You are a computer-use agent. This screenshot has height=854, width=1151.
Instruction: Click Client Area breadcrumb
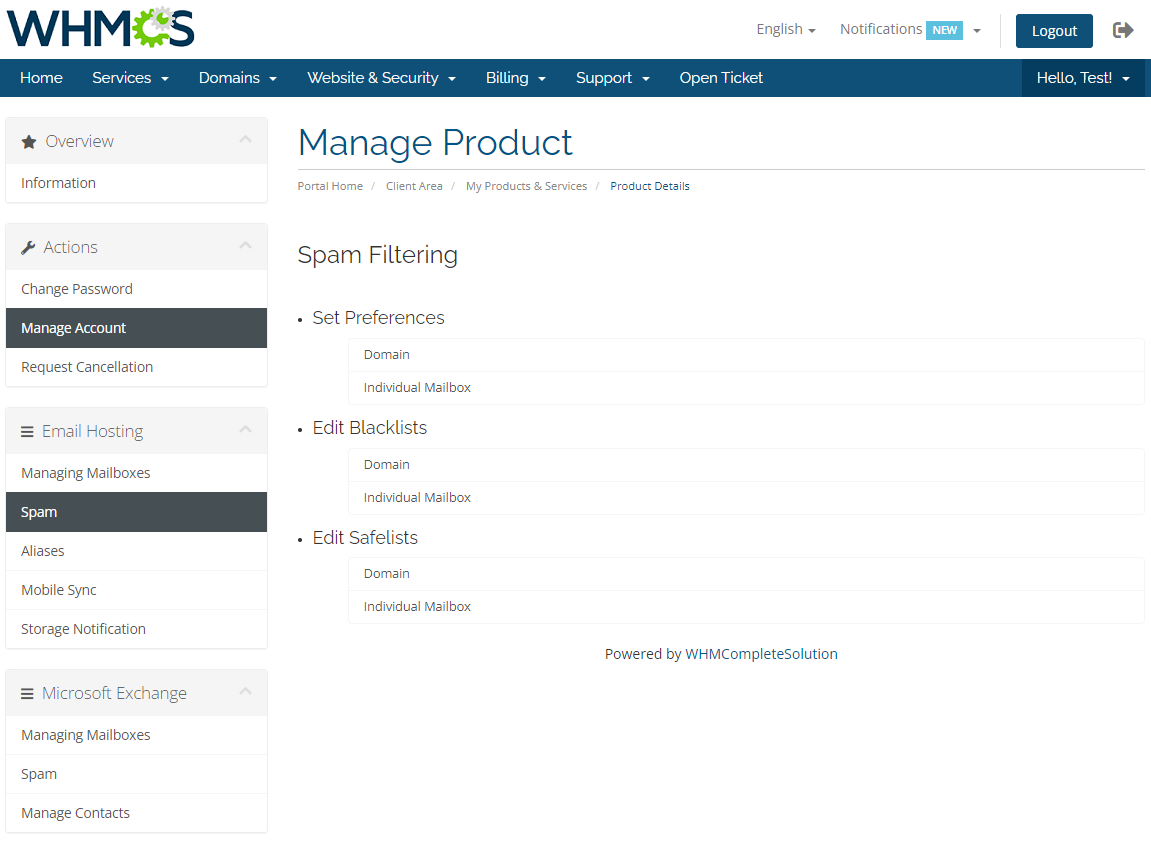[414, 186]
